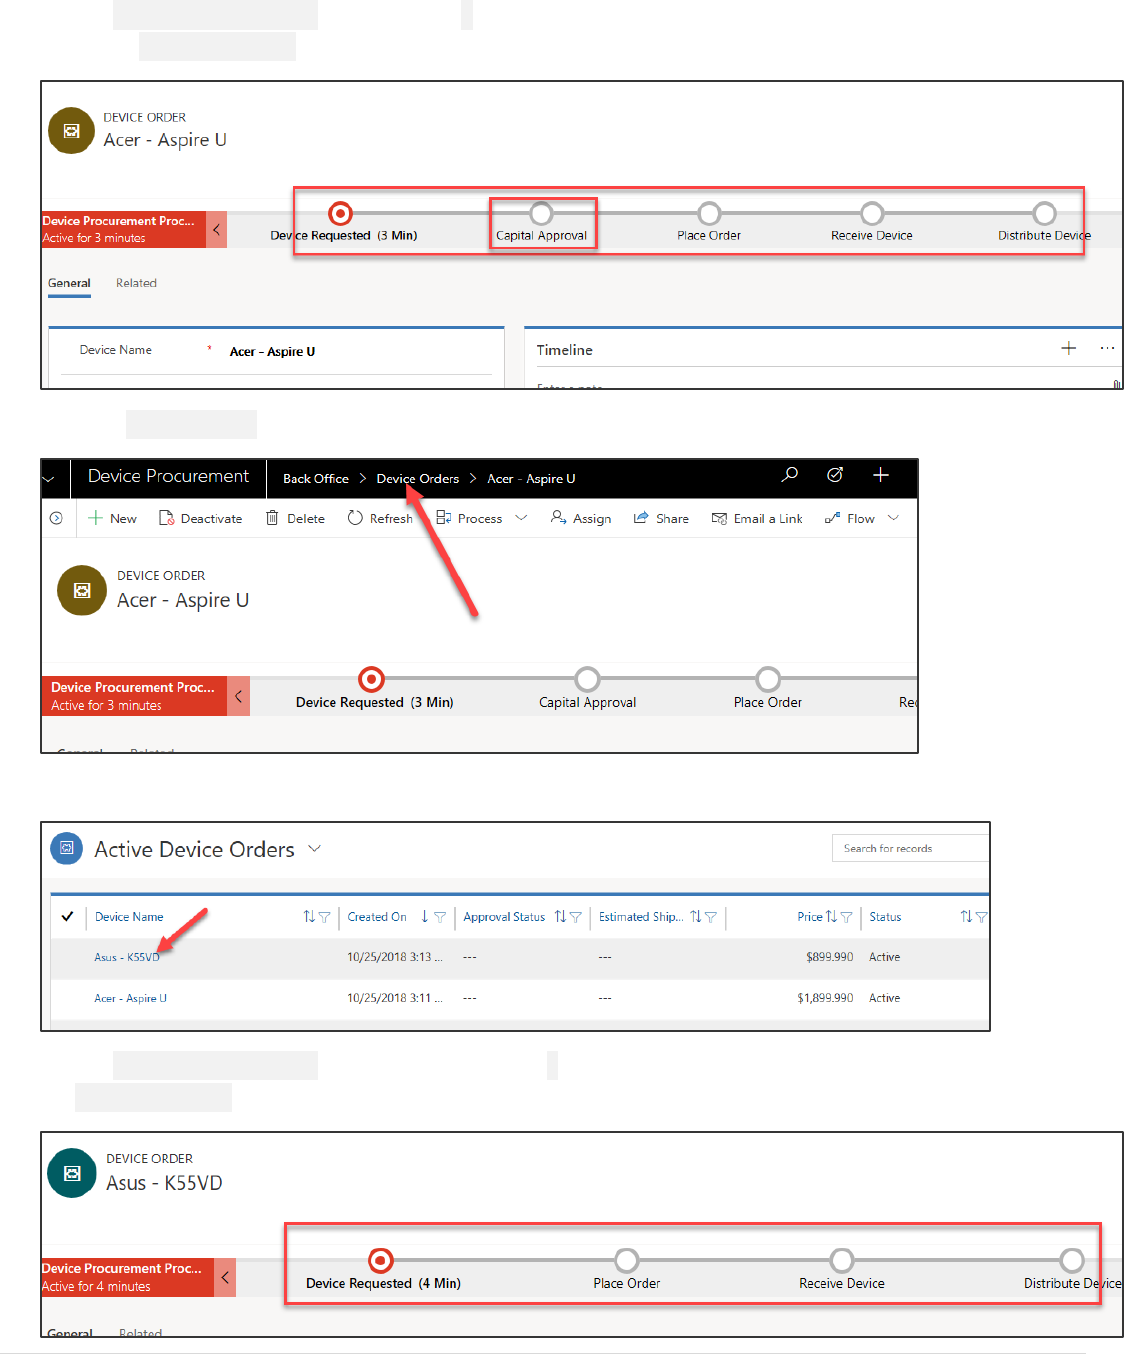Toggle the select-all checkmark in the grid header
This screenshot has height=1354, width=1124.
tap(67, 916)
